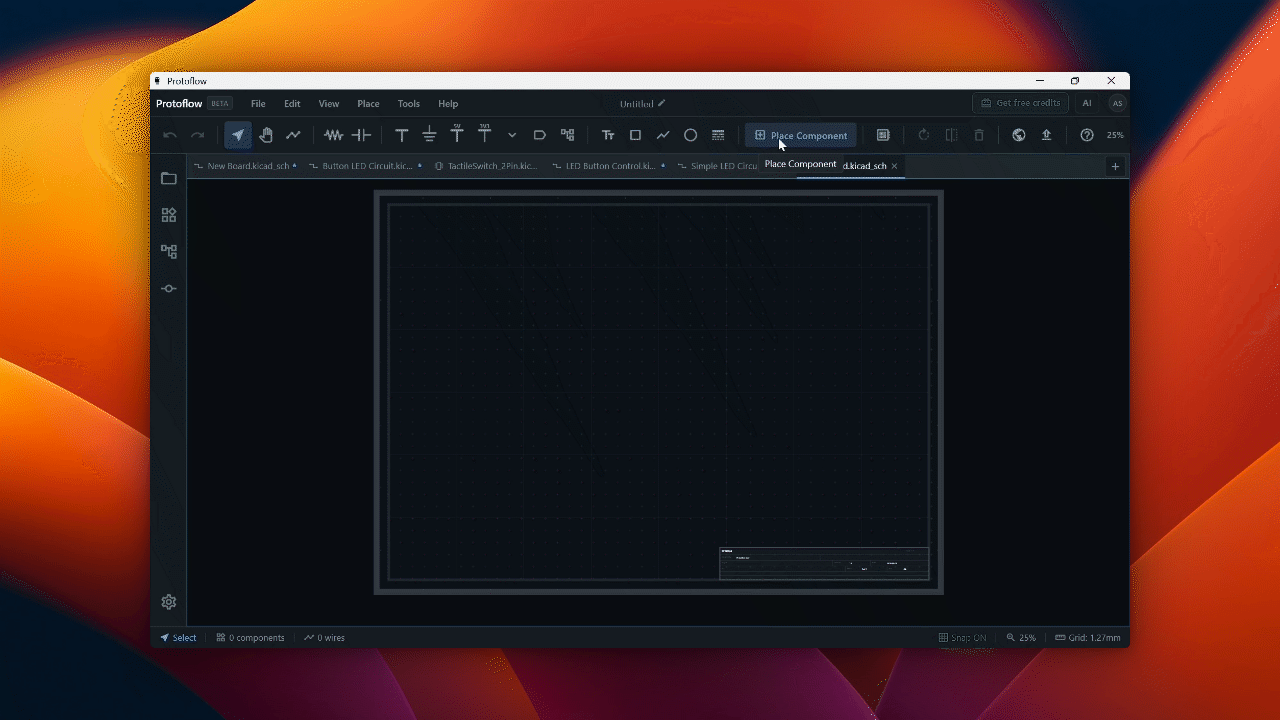Close the active kicad_sch tab
This screenshot has width=1280, height=720.
point(894,166)
